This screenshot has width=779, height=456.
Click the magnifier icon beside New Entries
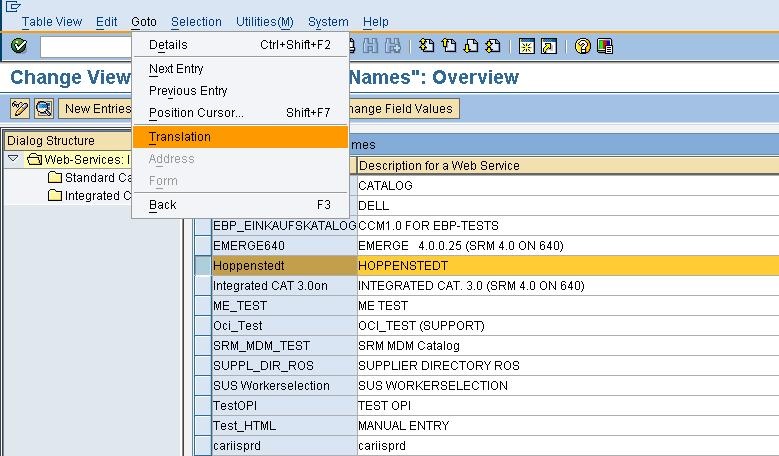coord(44,108)
